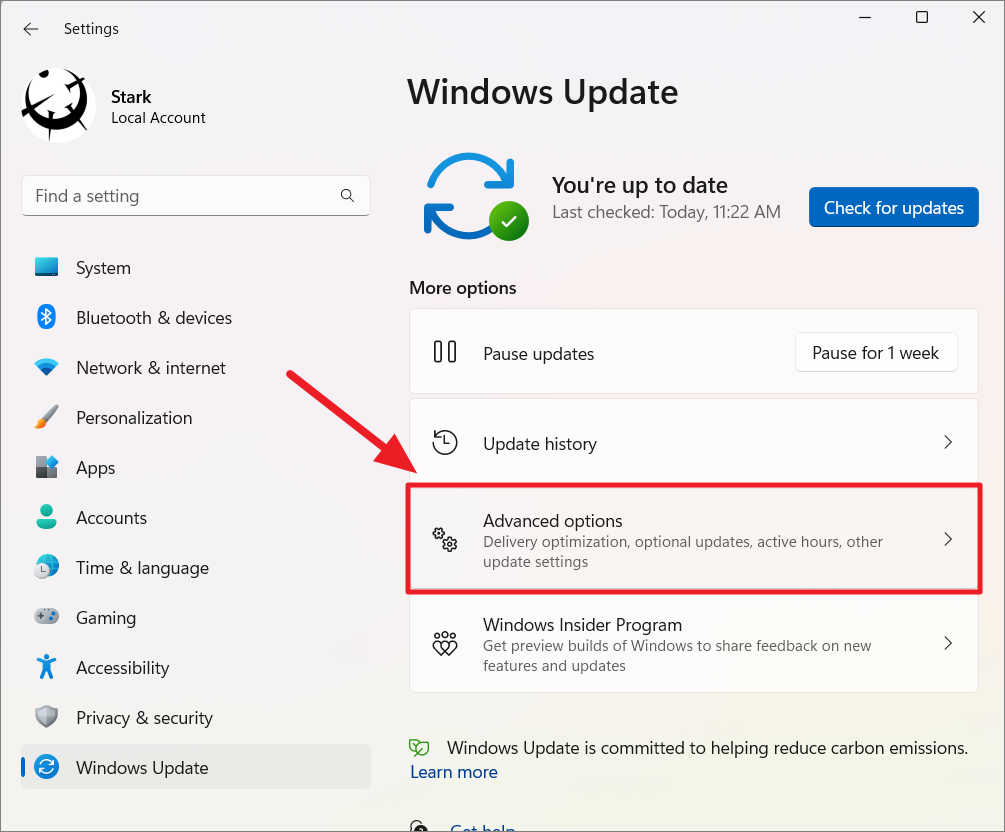This screenshot has width=1005, height=832.
Task: Open Windows Insider Program
Action: point(694,644)
